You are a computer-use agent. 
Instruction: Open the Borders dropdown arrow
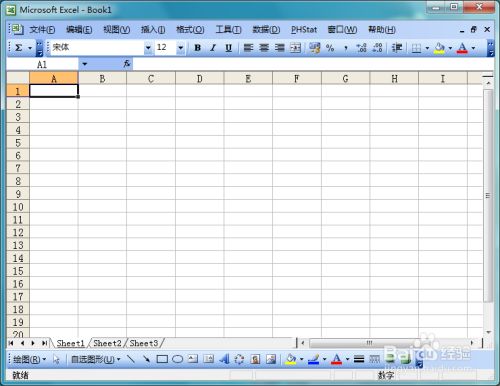427,48
